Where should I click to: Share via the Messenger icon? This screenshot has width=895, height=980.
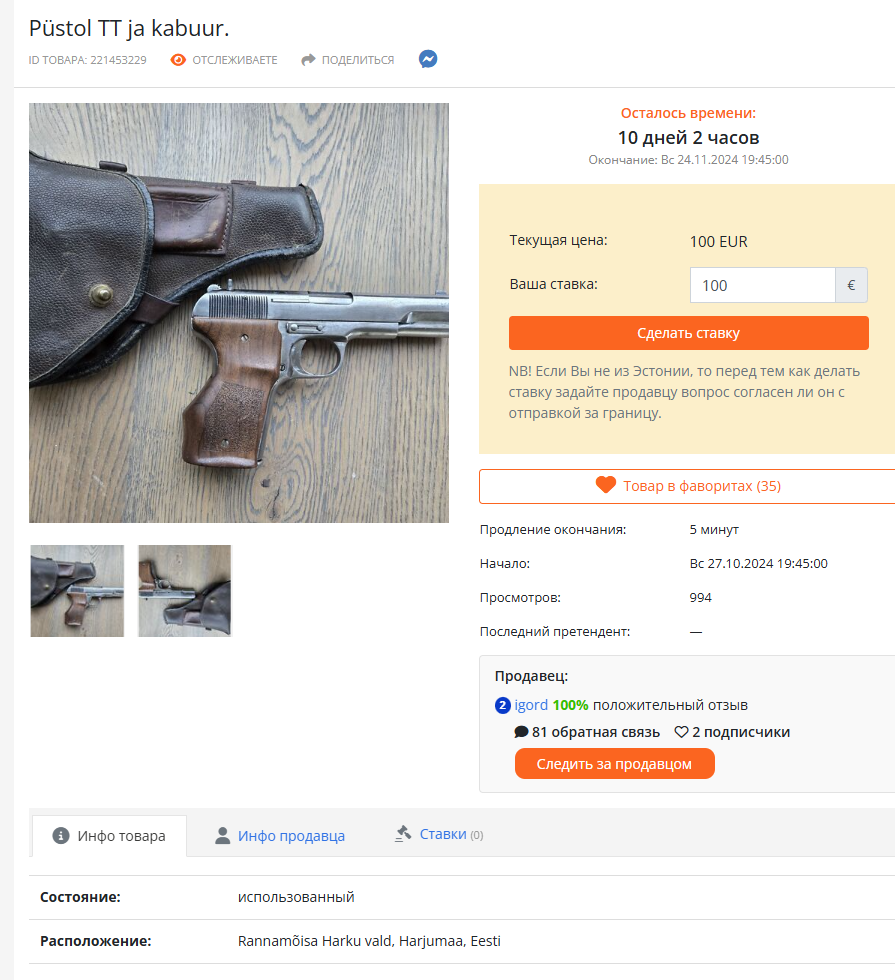(x=427, y=59)
